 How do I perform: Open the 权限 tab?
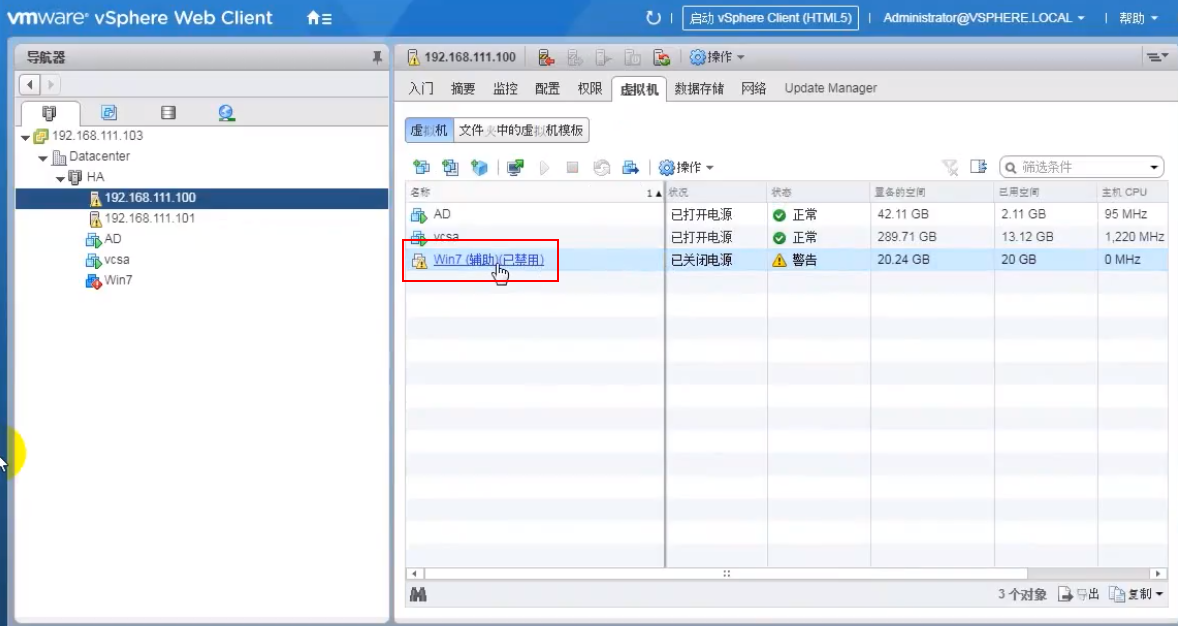(590, 88)
